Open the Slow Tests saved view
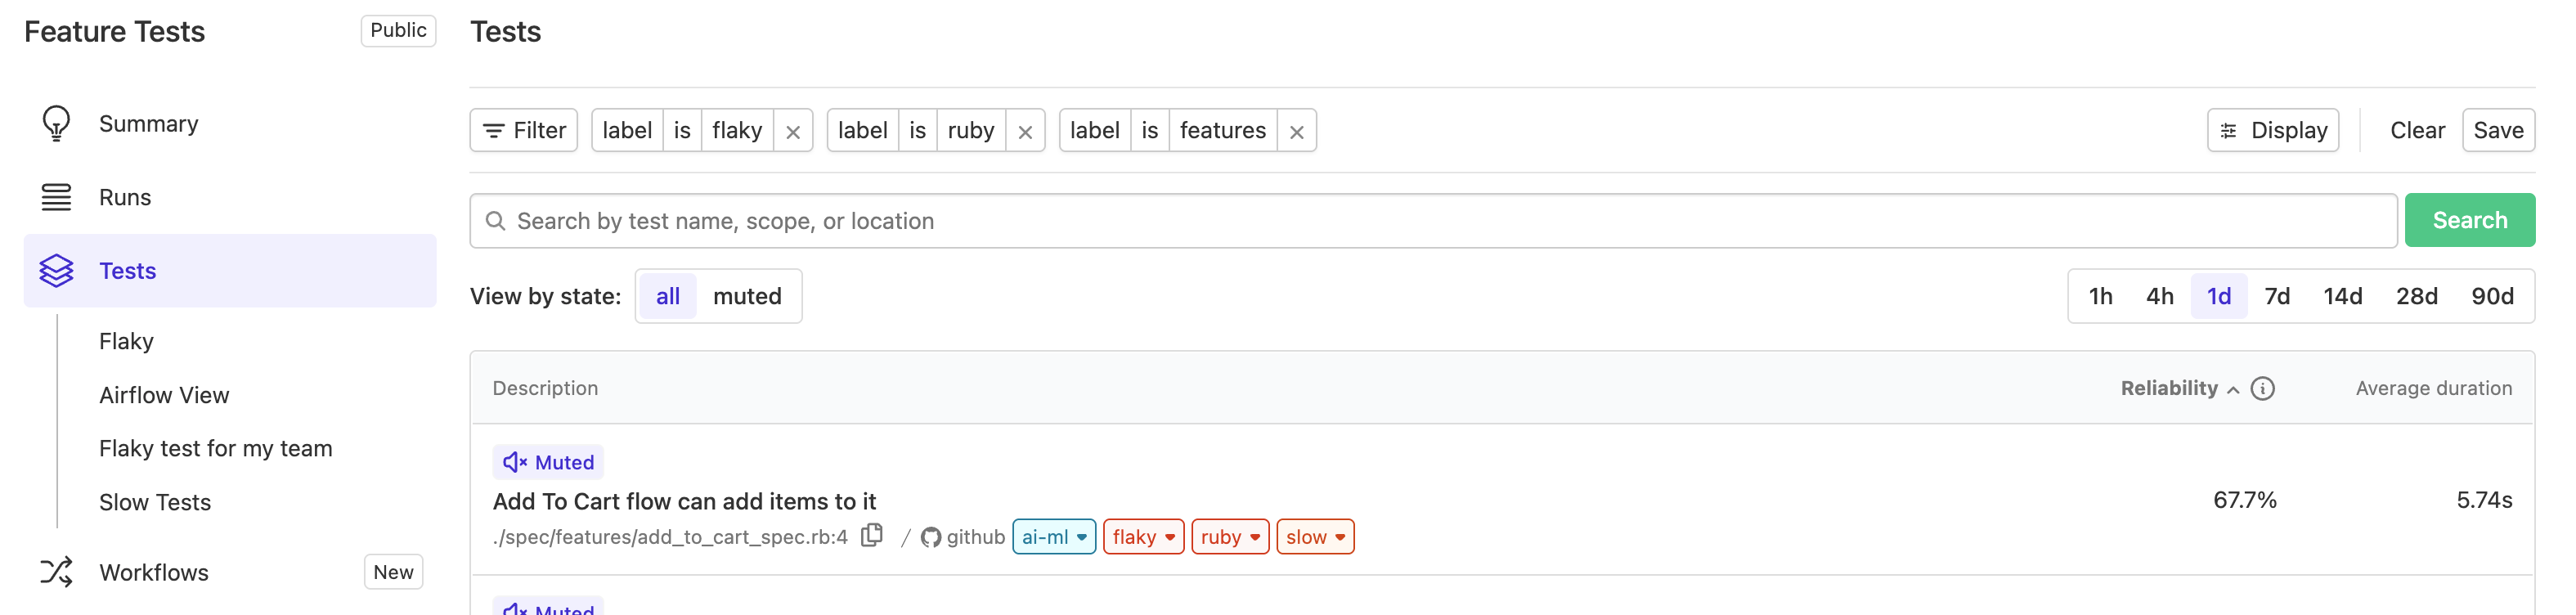 [x=155, y=503]
